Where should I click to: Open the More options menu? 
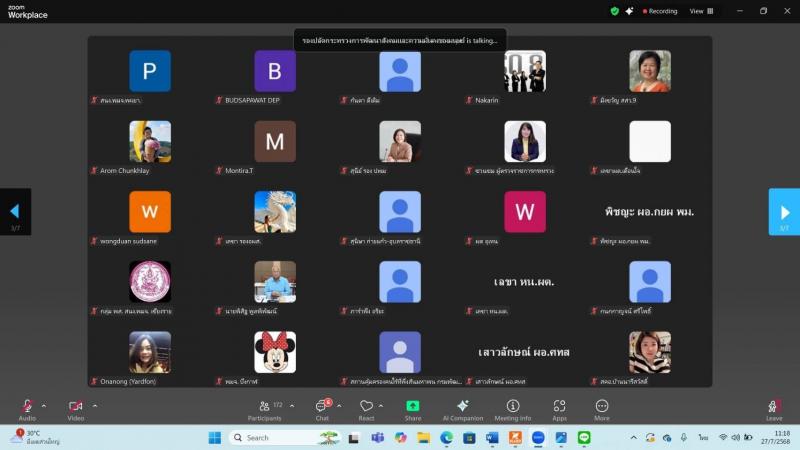point(602,410)
